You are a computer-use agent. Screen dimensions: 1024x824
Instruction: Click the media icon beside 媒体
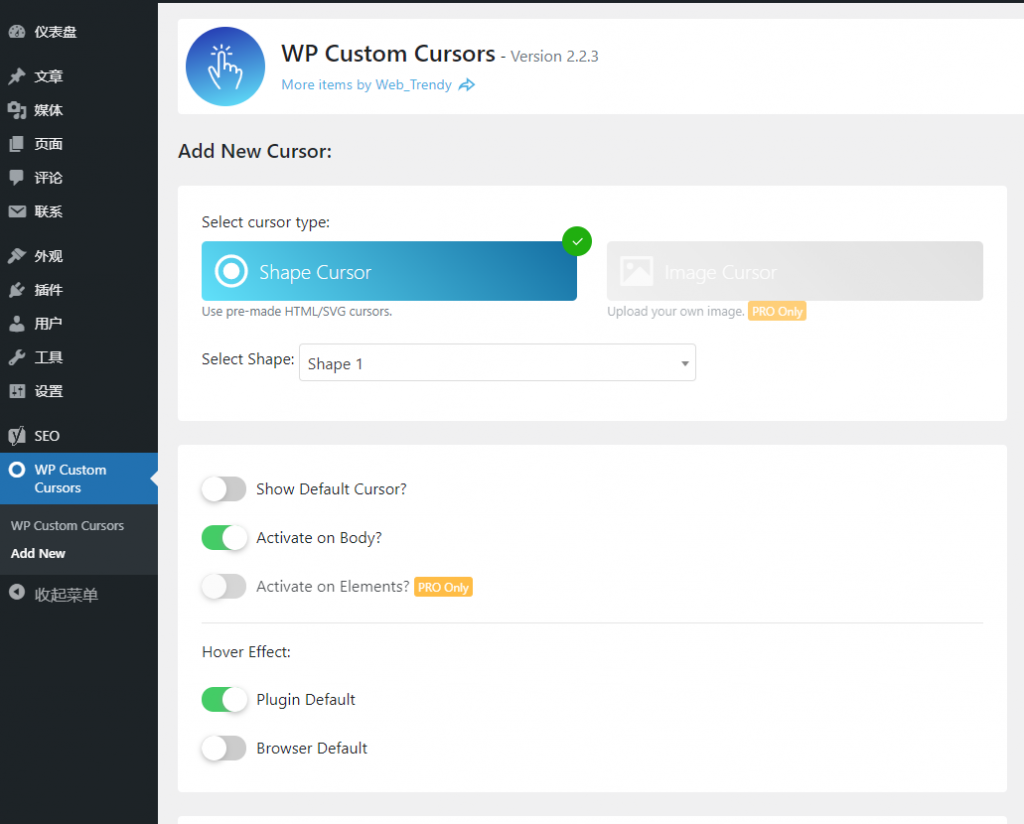17,110
